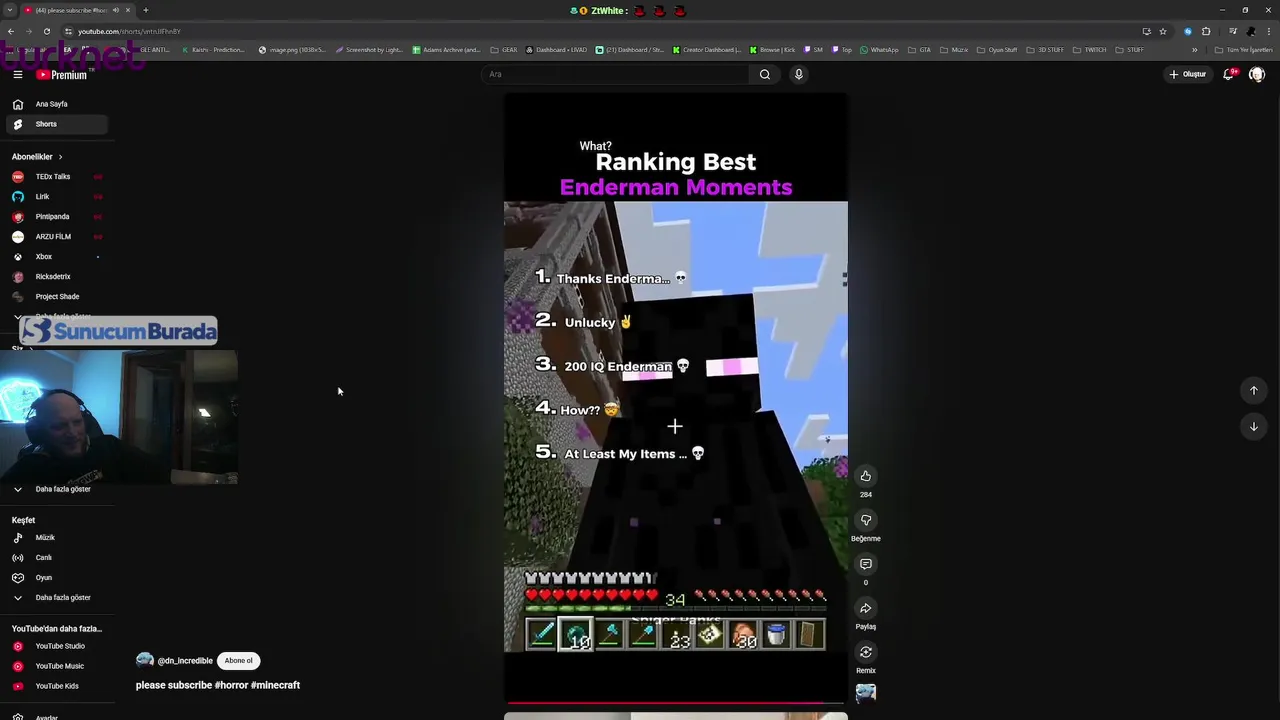The image size is (1280, 720).
Task: Like the Short with thumbs up
Action: click(866, 476)
